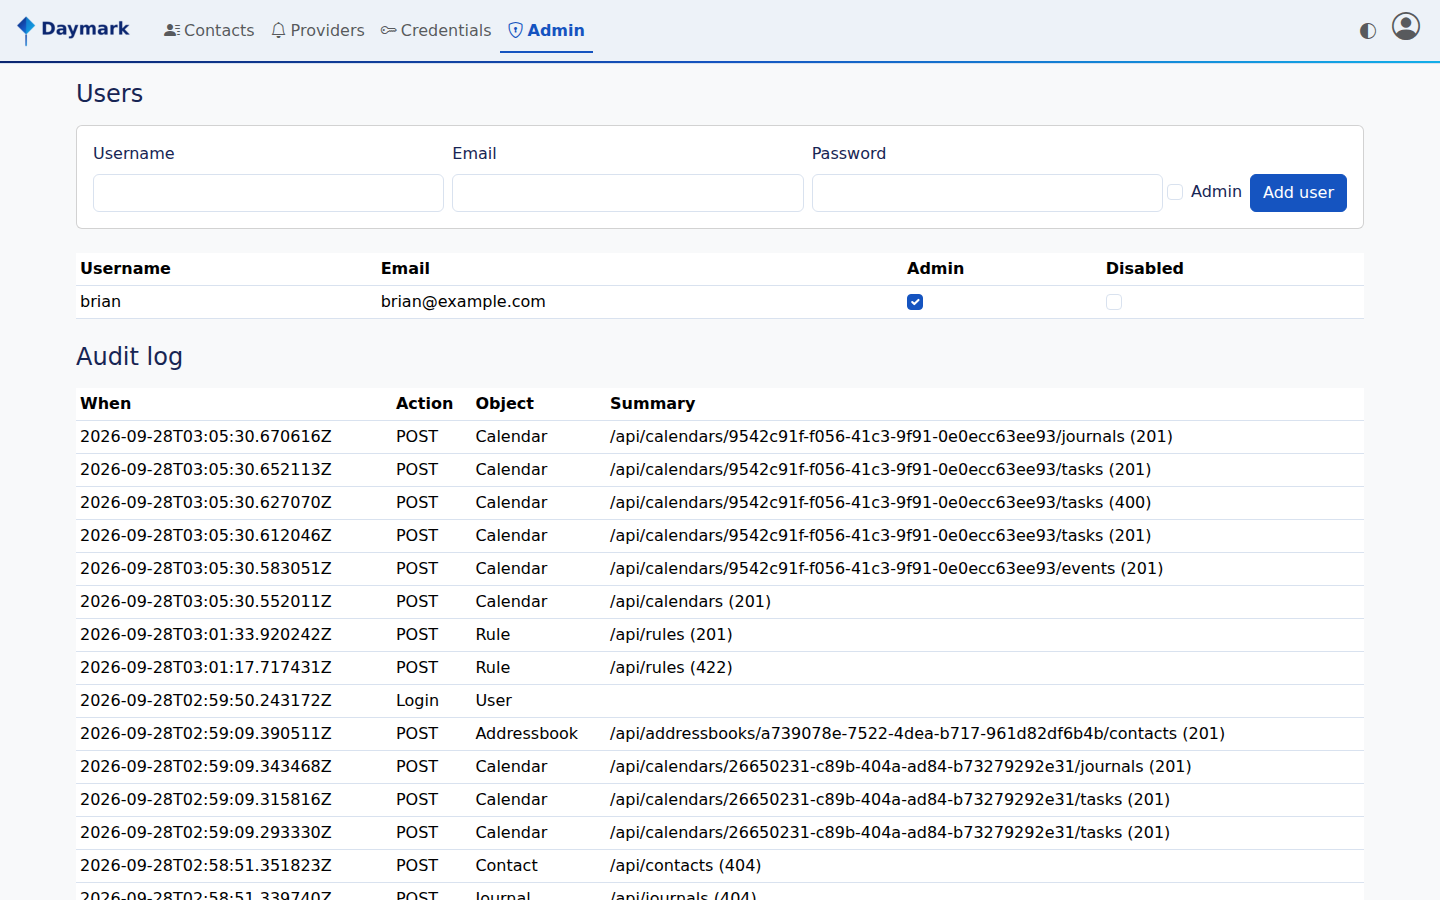
Task: Click timestamp 2026-09-28T02:58:51.351823Z
Action: click(x=206, y=866)
